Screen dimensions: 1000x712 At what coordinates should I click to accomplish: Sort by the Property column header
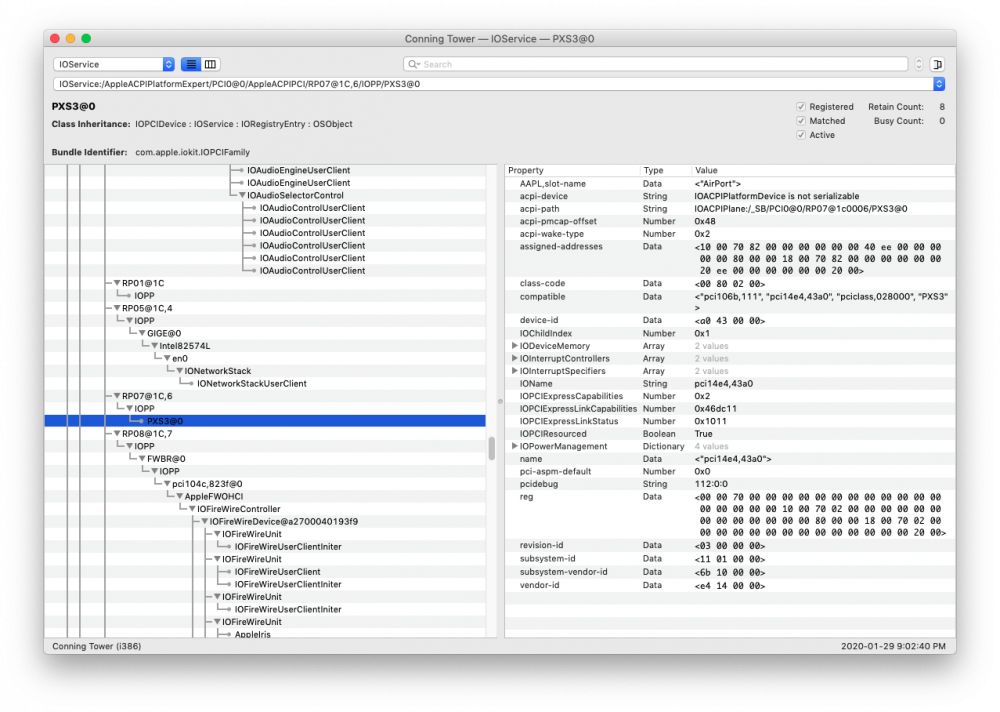pos(572,170)
